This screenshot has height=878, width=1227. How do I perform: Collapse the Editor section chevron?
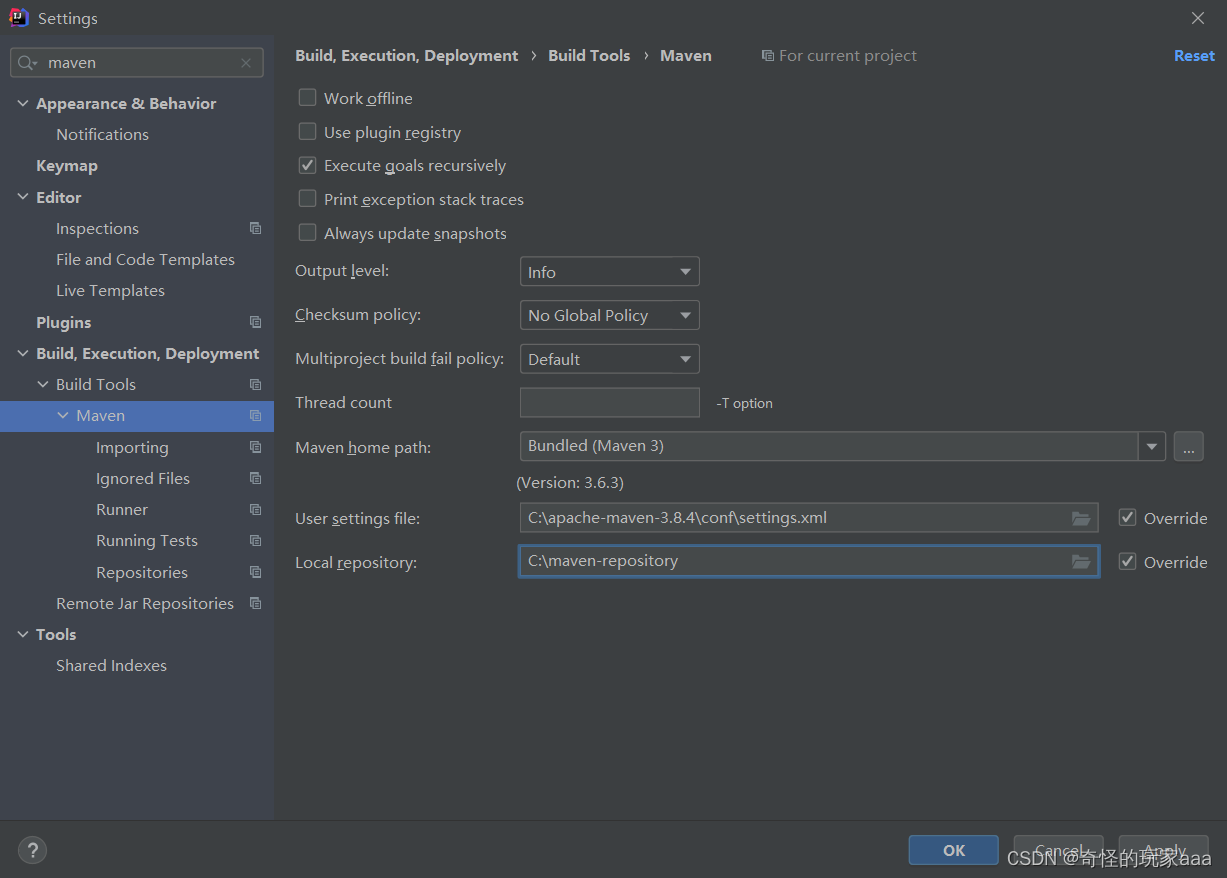pos(23,197)
